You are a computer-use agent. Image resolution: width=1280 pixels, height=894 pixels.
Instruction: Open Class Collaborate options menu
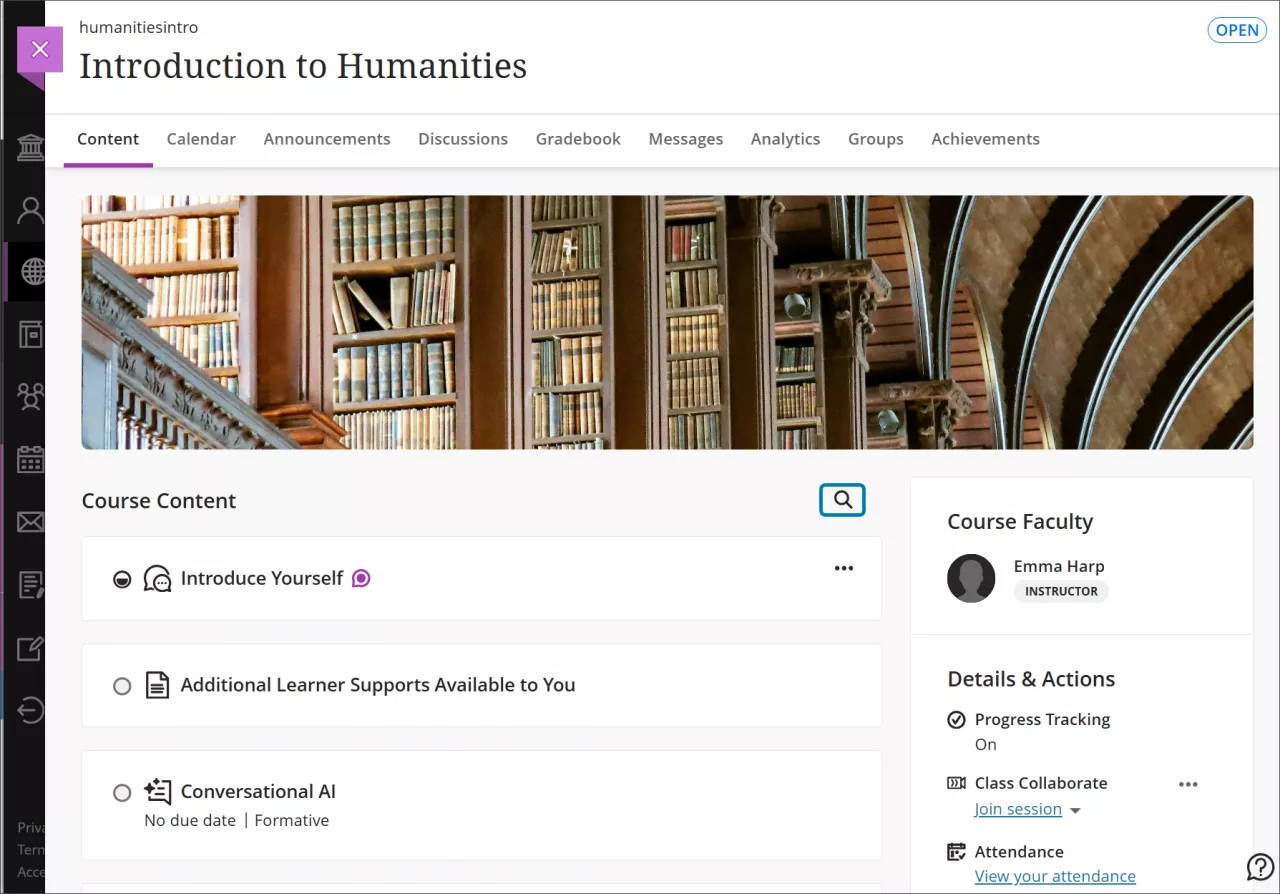pos(1188,784)
